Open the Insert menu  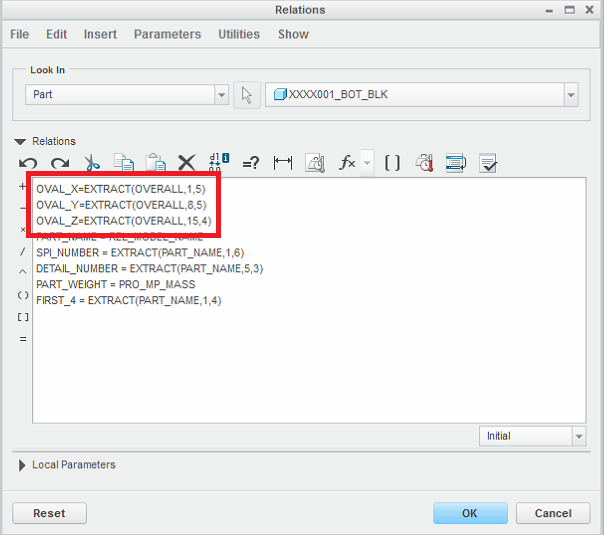(x=100, y=34)
